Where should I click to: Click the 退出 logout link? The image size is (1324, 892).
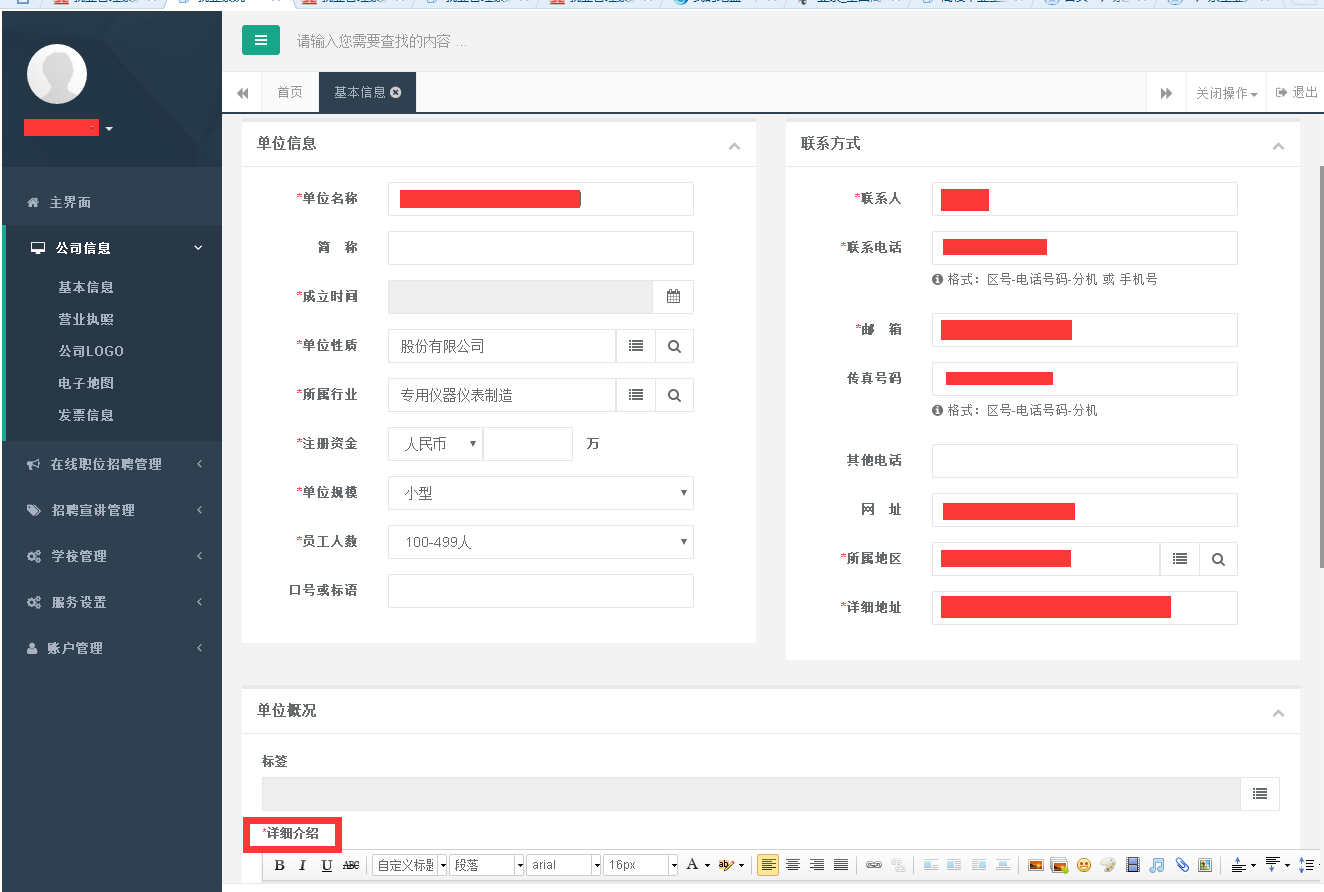tap(1296, 92)
